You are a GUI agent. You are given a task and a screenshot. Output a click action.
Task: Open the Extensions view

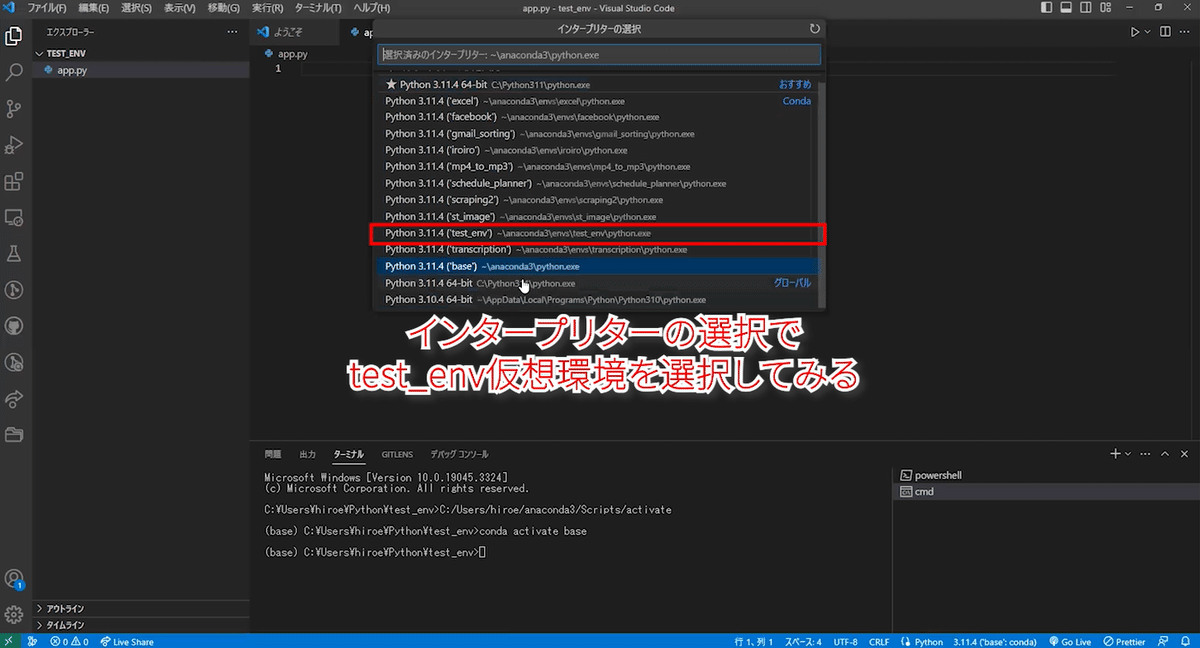(x=14, y=182)
